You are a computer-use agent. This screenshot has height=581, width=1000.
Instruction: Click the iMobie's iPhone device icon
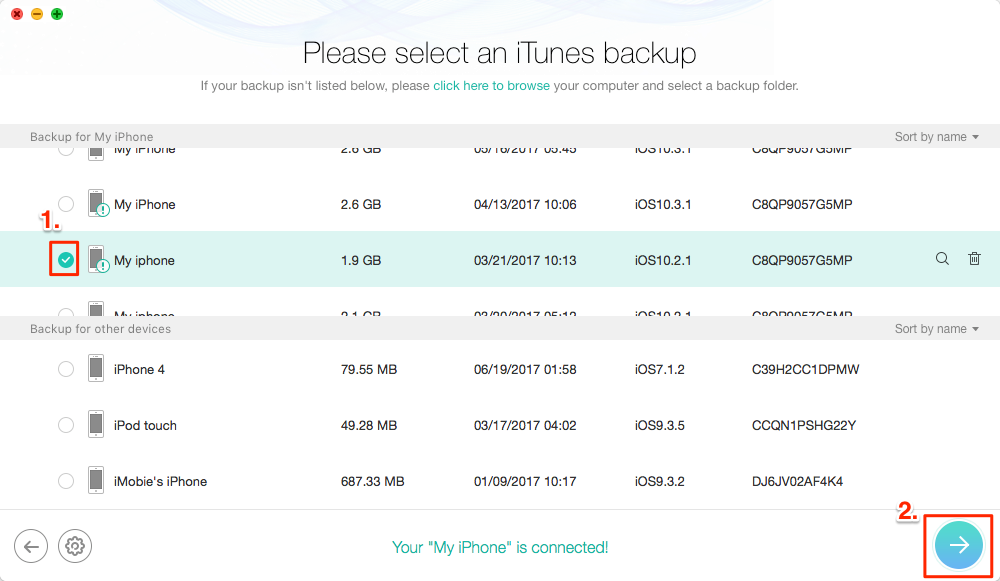96,481
